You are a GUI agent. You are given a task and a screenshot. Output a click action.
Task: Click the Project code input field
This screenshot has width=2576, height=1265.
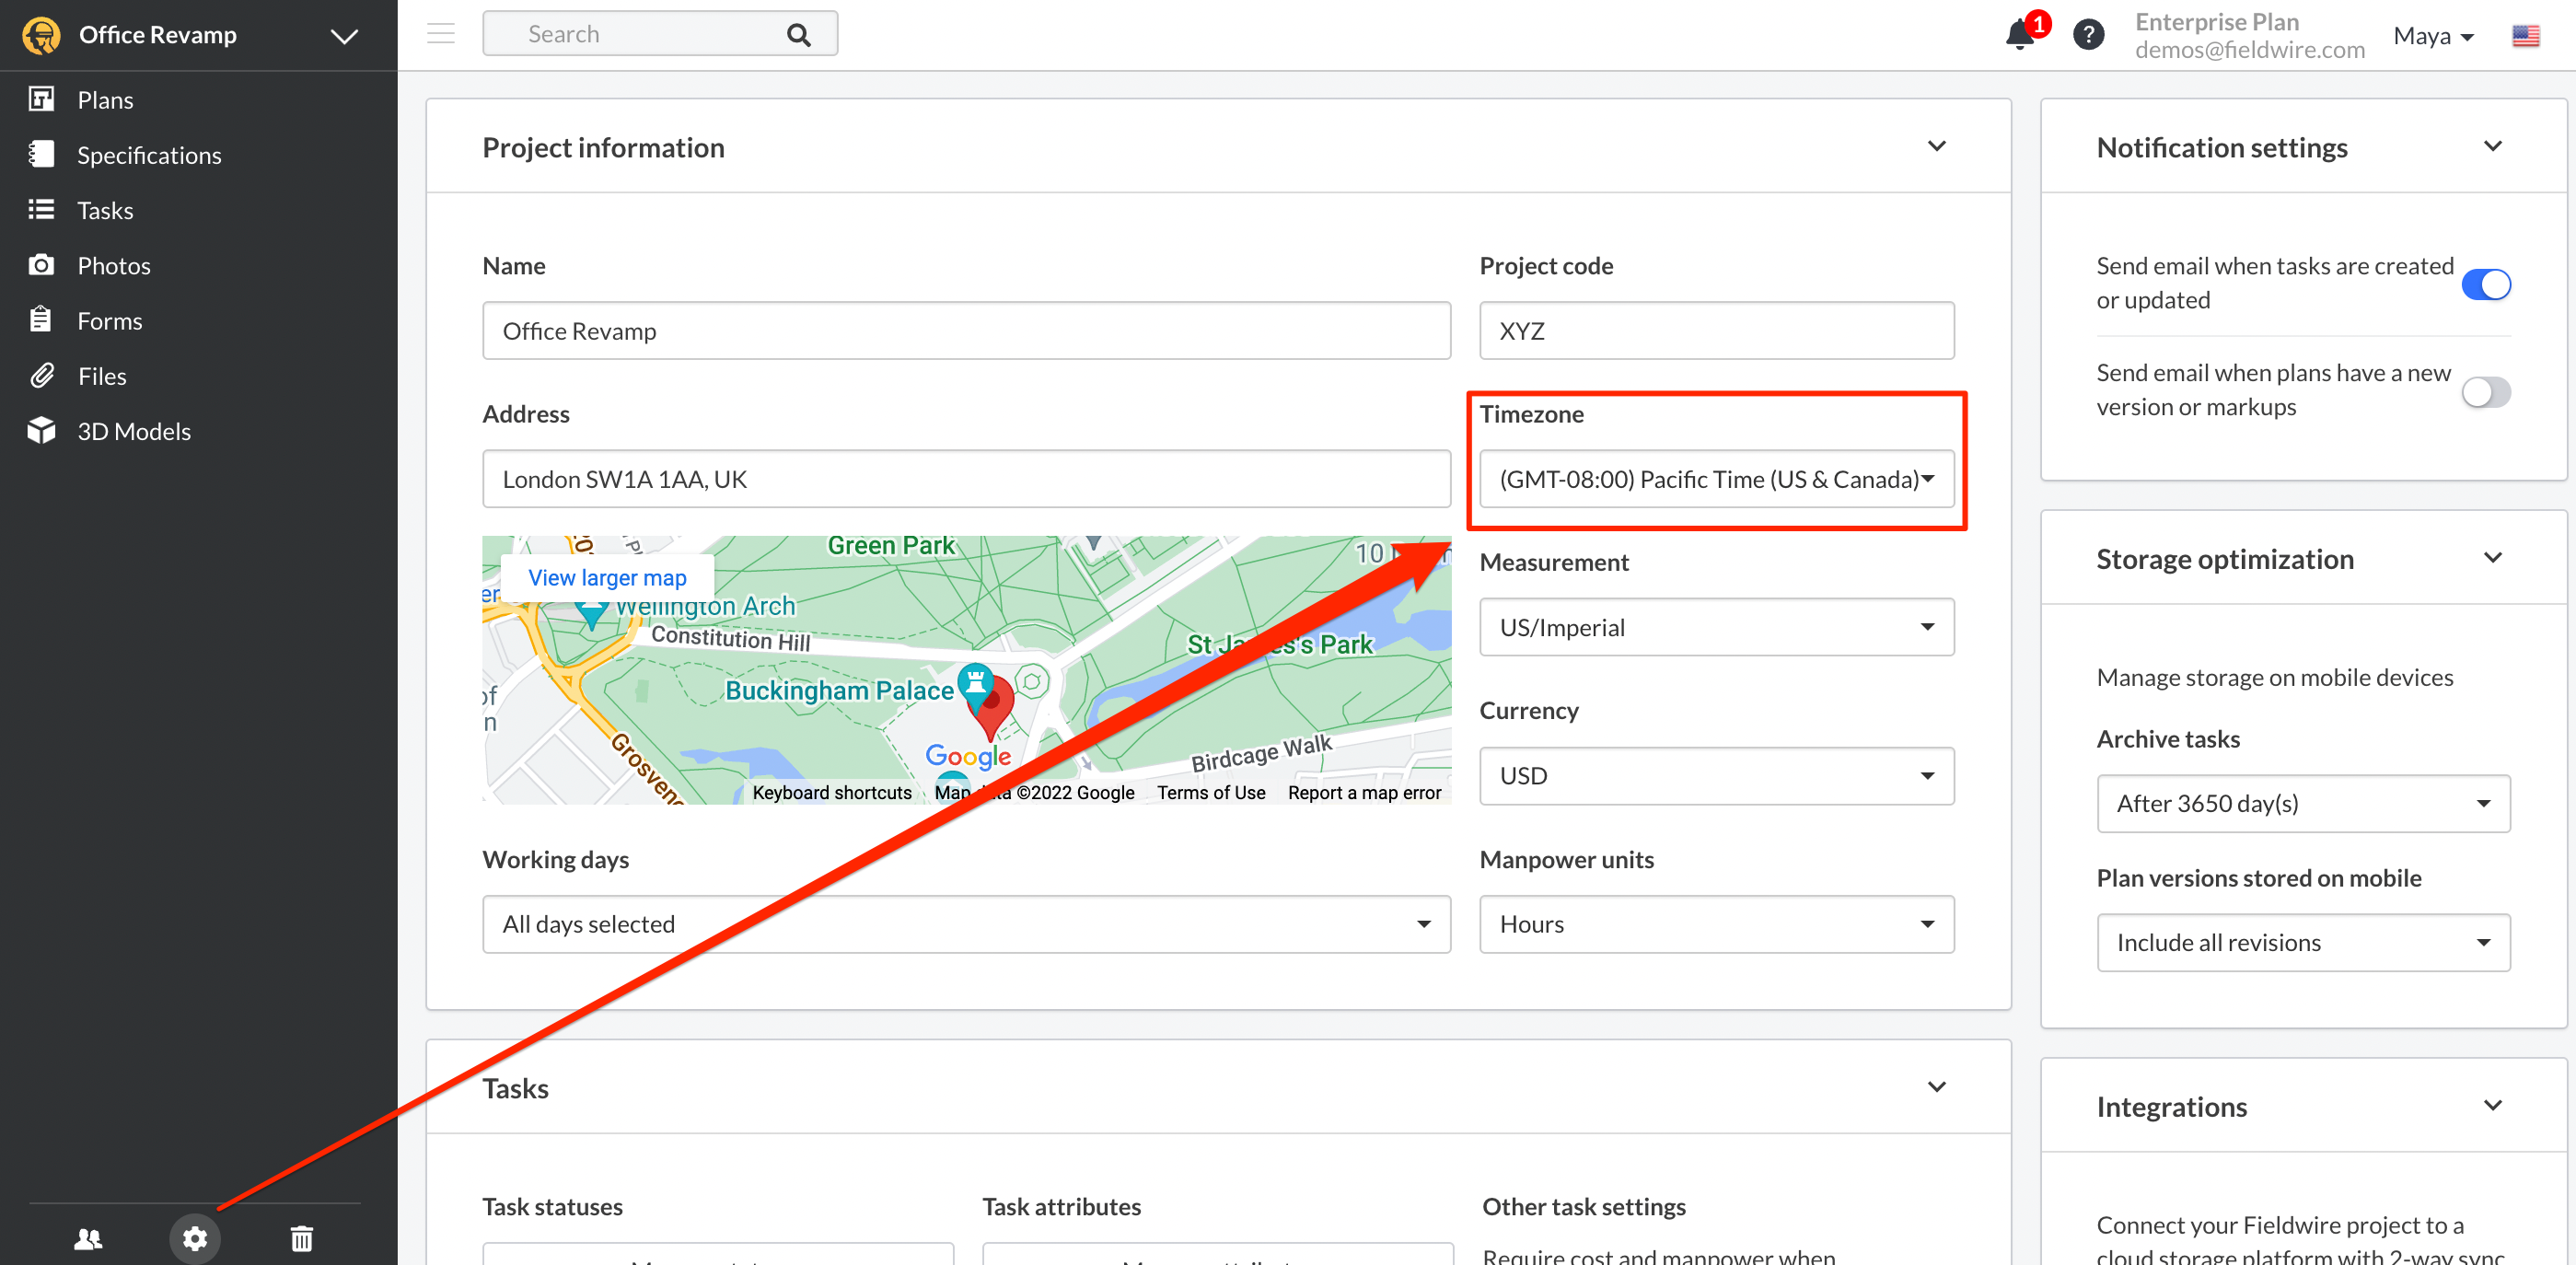point(1716,331)
